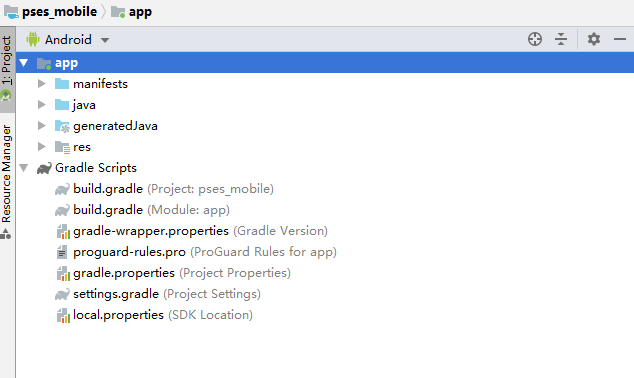This screenshot has width=634, height=378.
Task: Click the app breadcrumb item
Action: pyautogui.click(x=140, y=12)
